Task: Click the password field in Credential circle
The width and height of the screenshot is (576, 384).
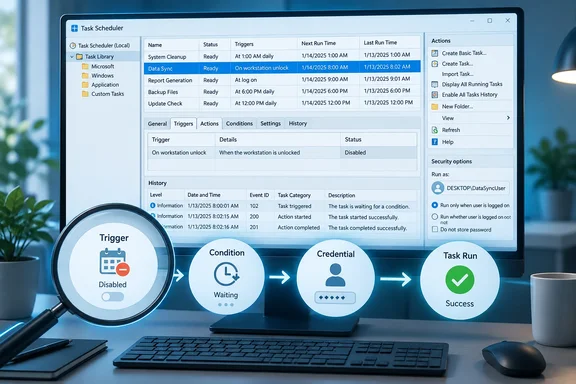Action: (x=335, y=298)
